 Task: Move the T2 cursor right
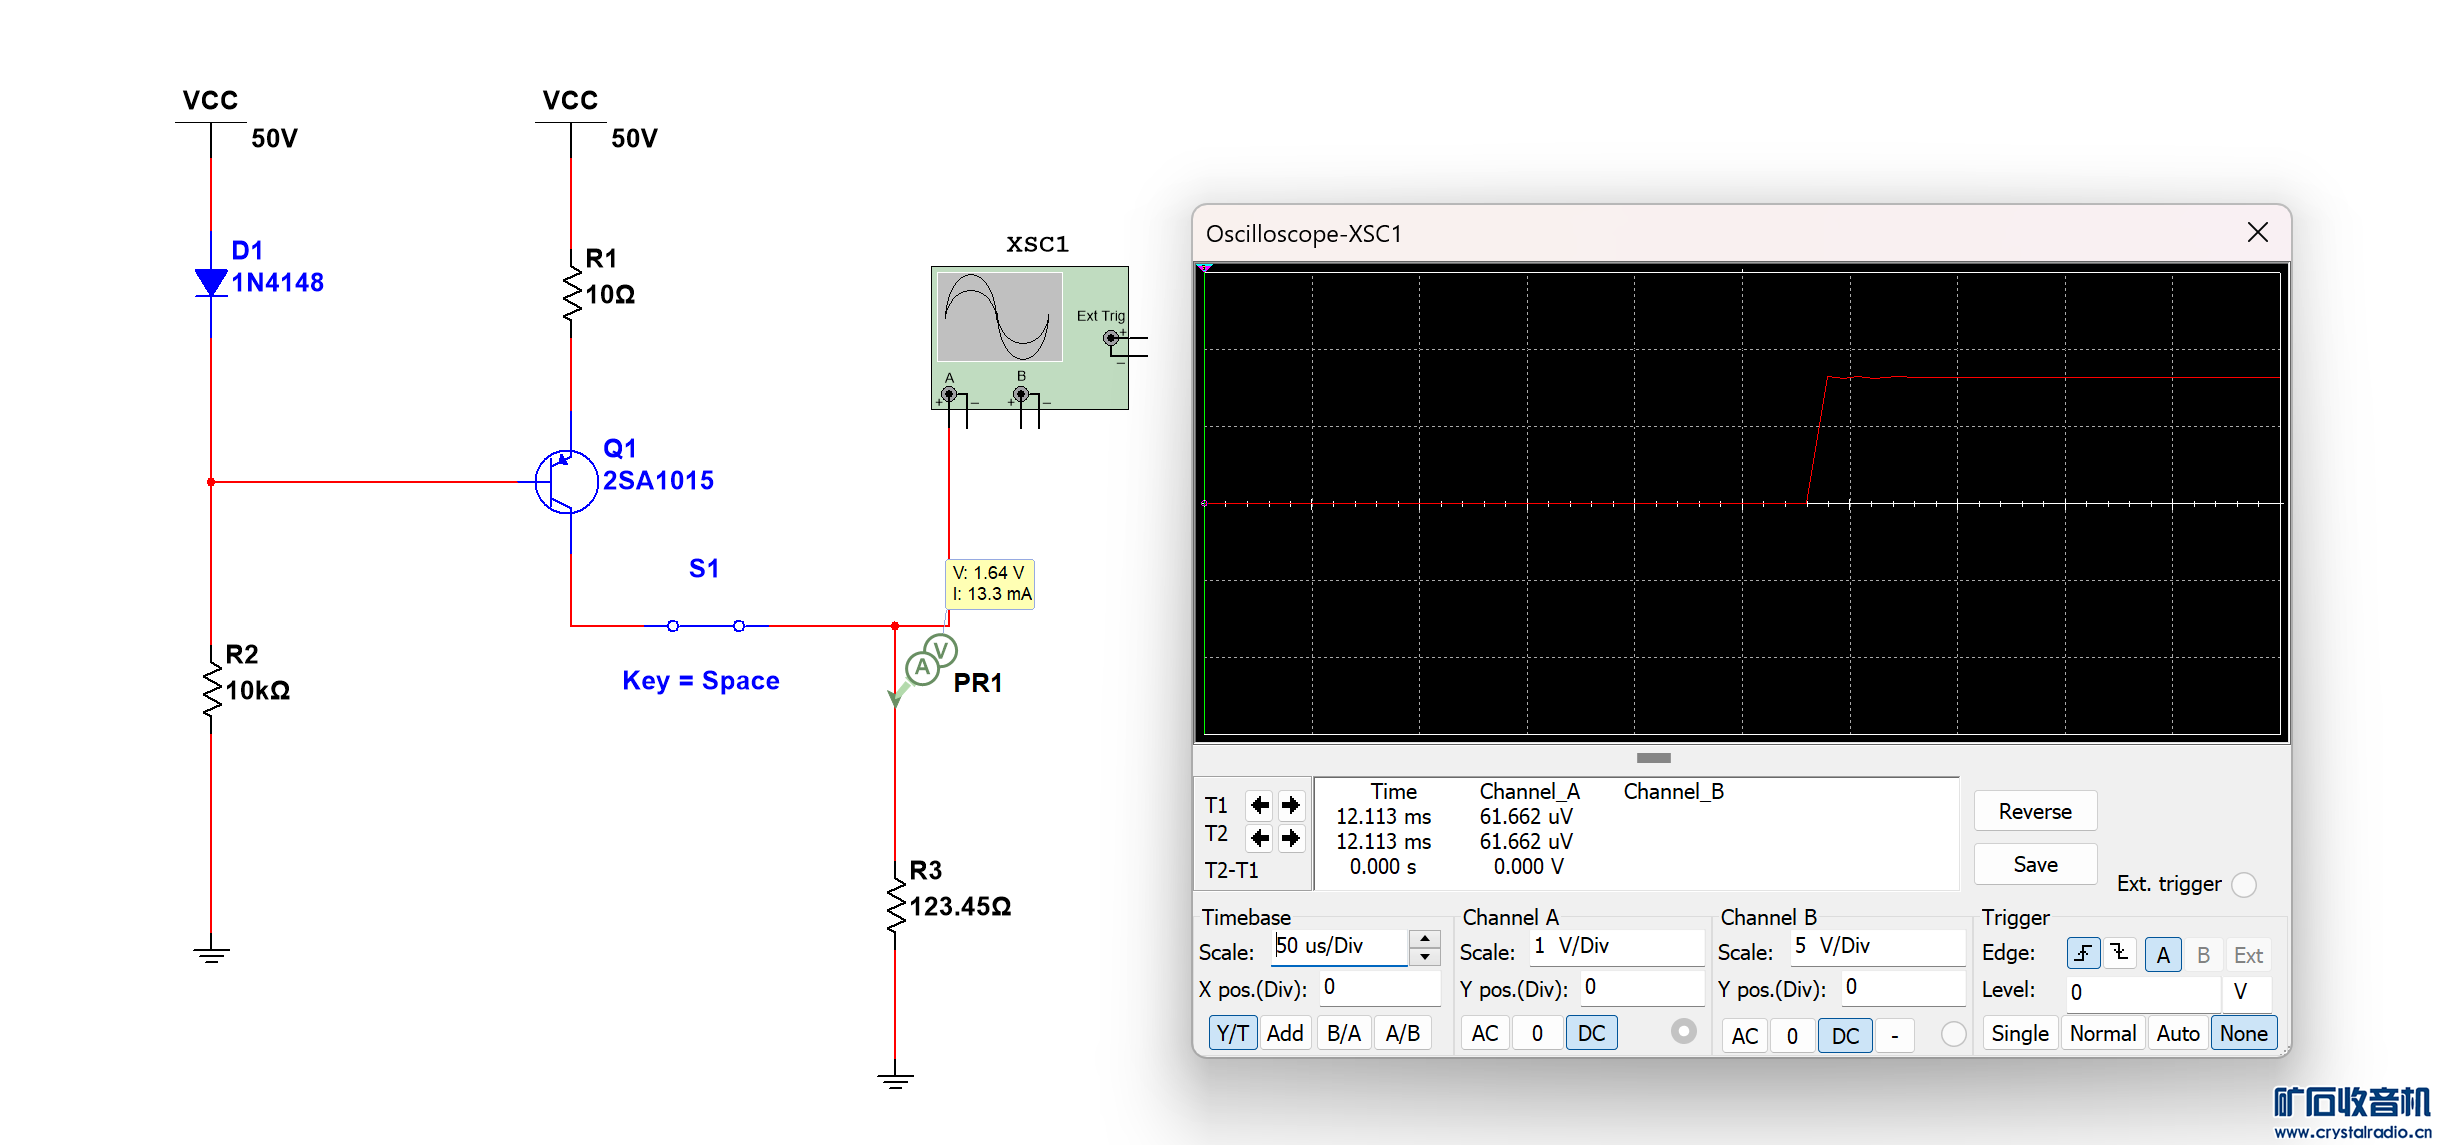1291,837
